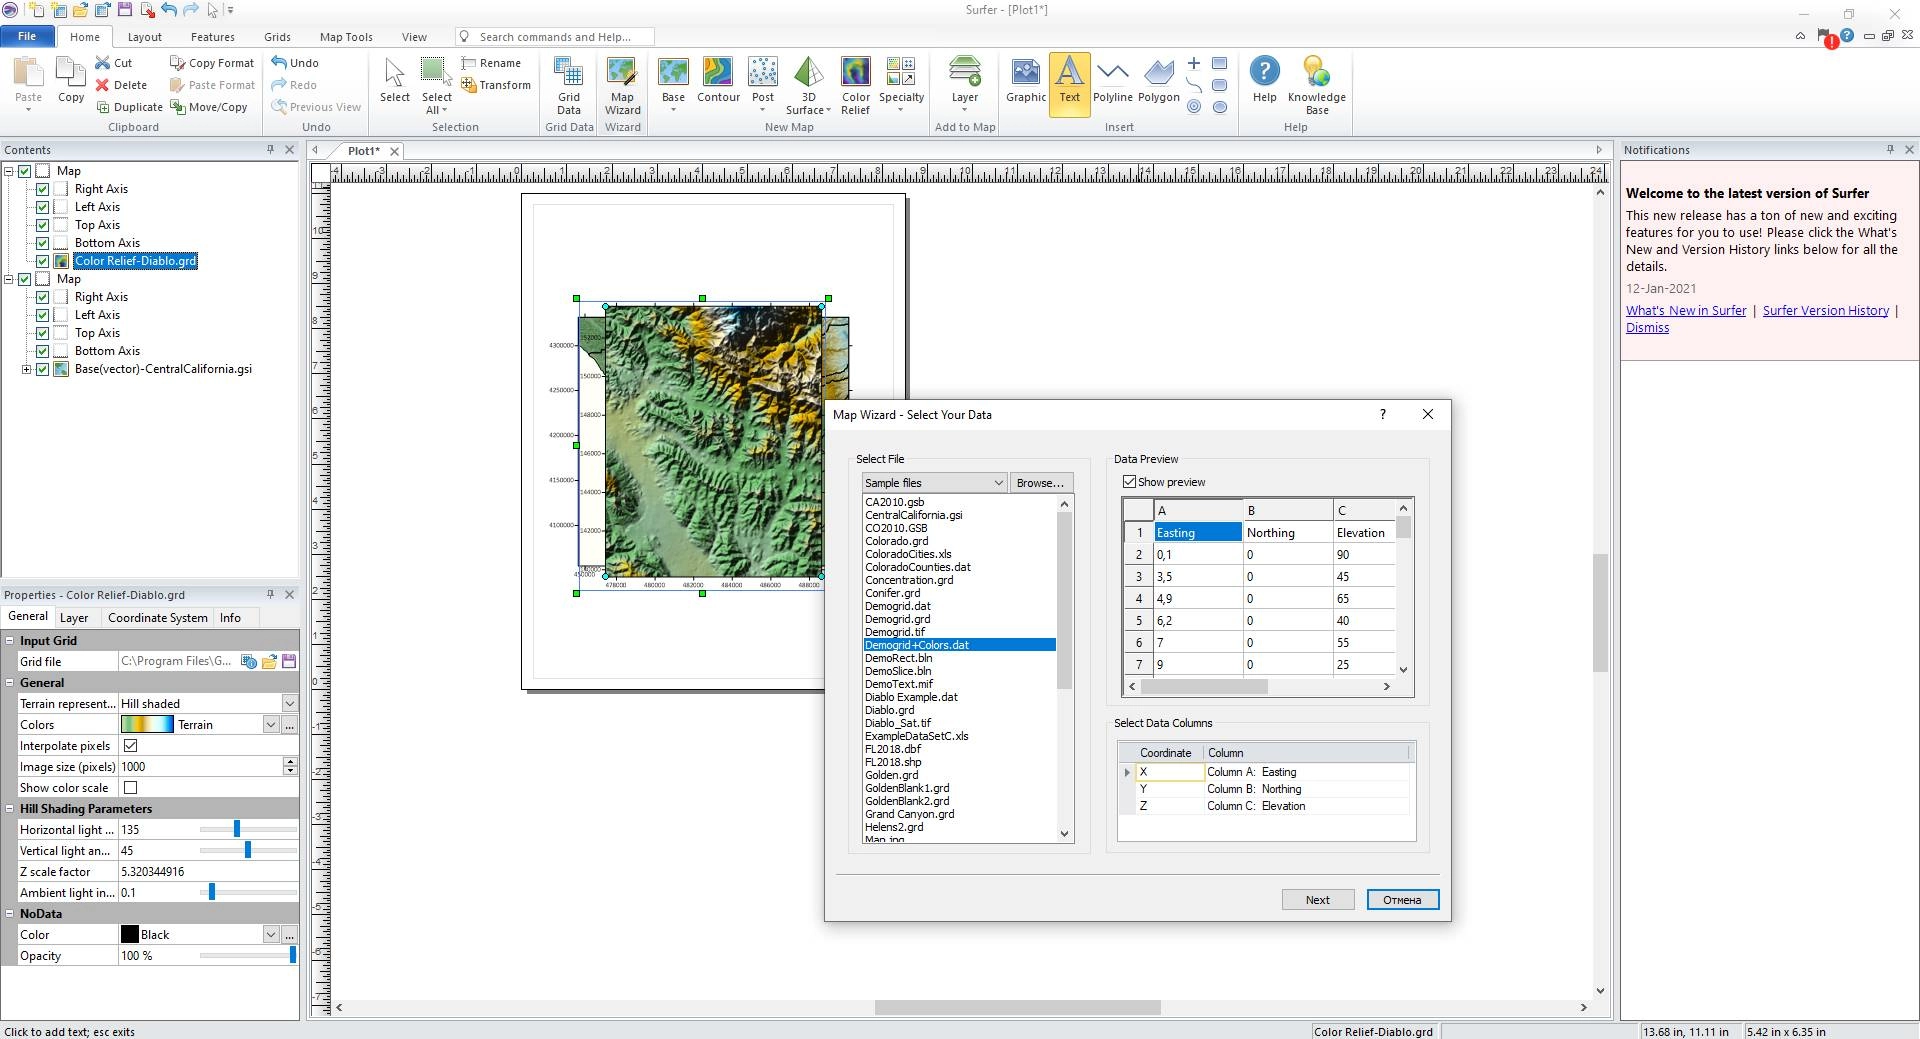Open the Grid Data tool
The image size is (1920, 1039).
568,85
